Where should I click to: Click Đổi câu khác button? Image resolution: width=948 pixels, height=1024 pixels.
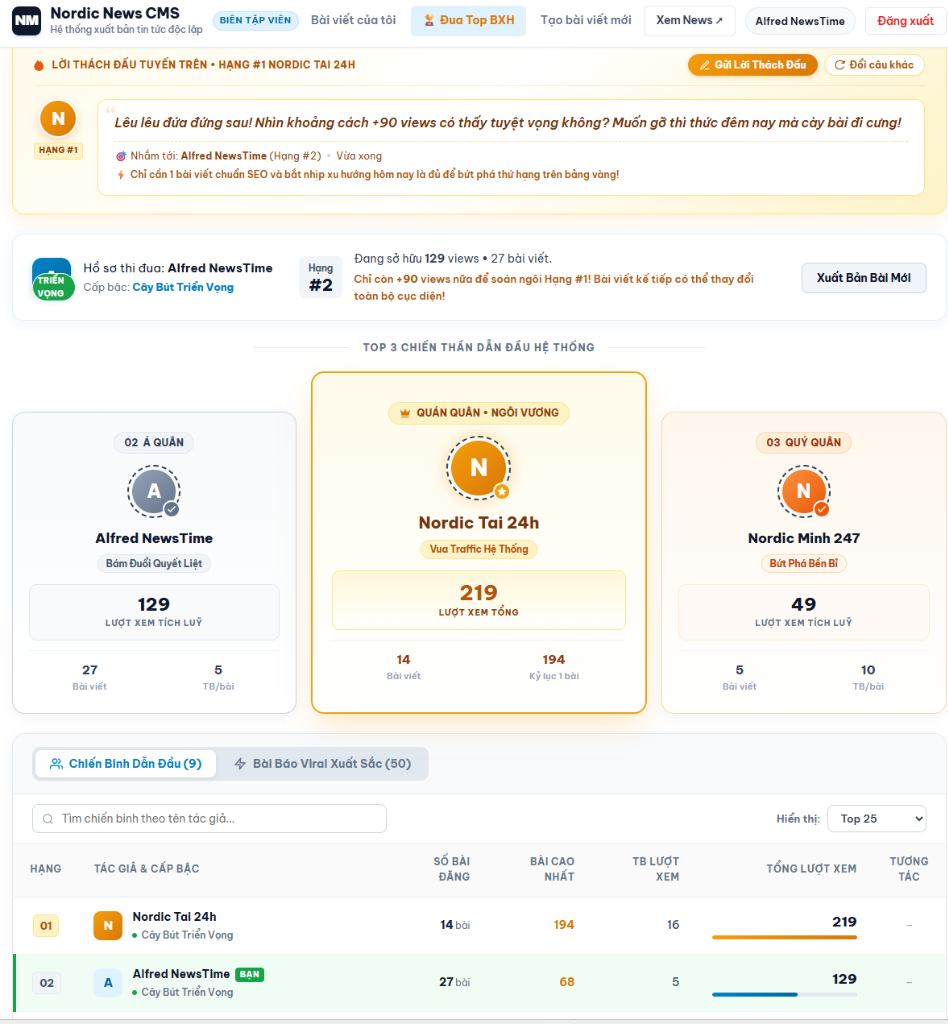click(x=874, y=65)
